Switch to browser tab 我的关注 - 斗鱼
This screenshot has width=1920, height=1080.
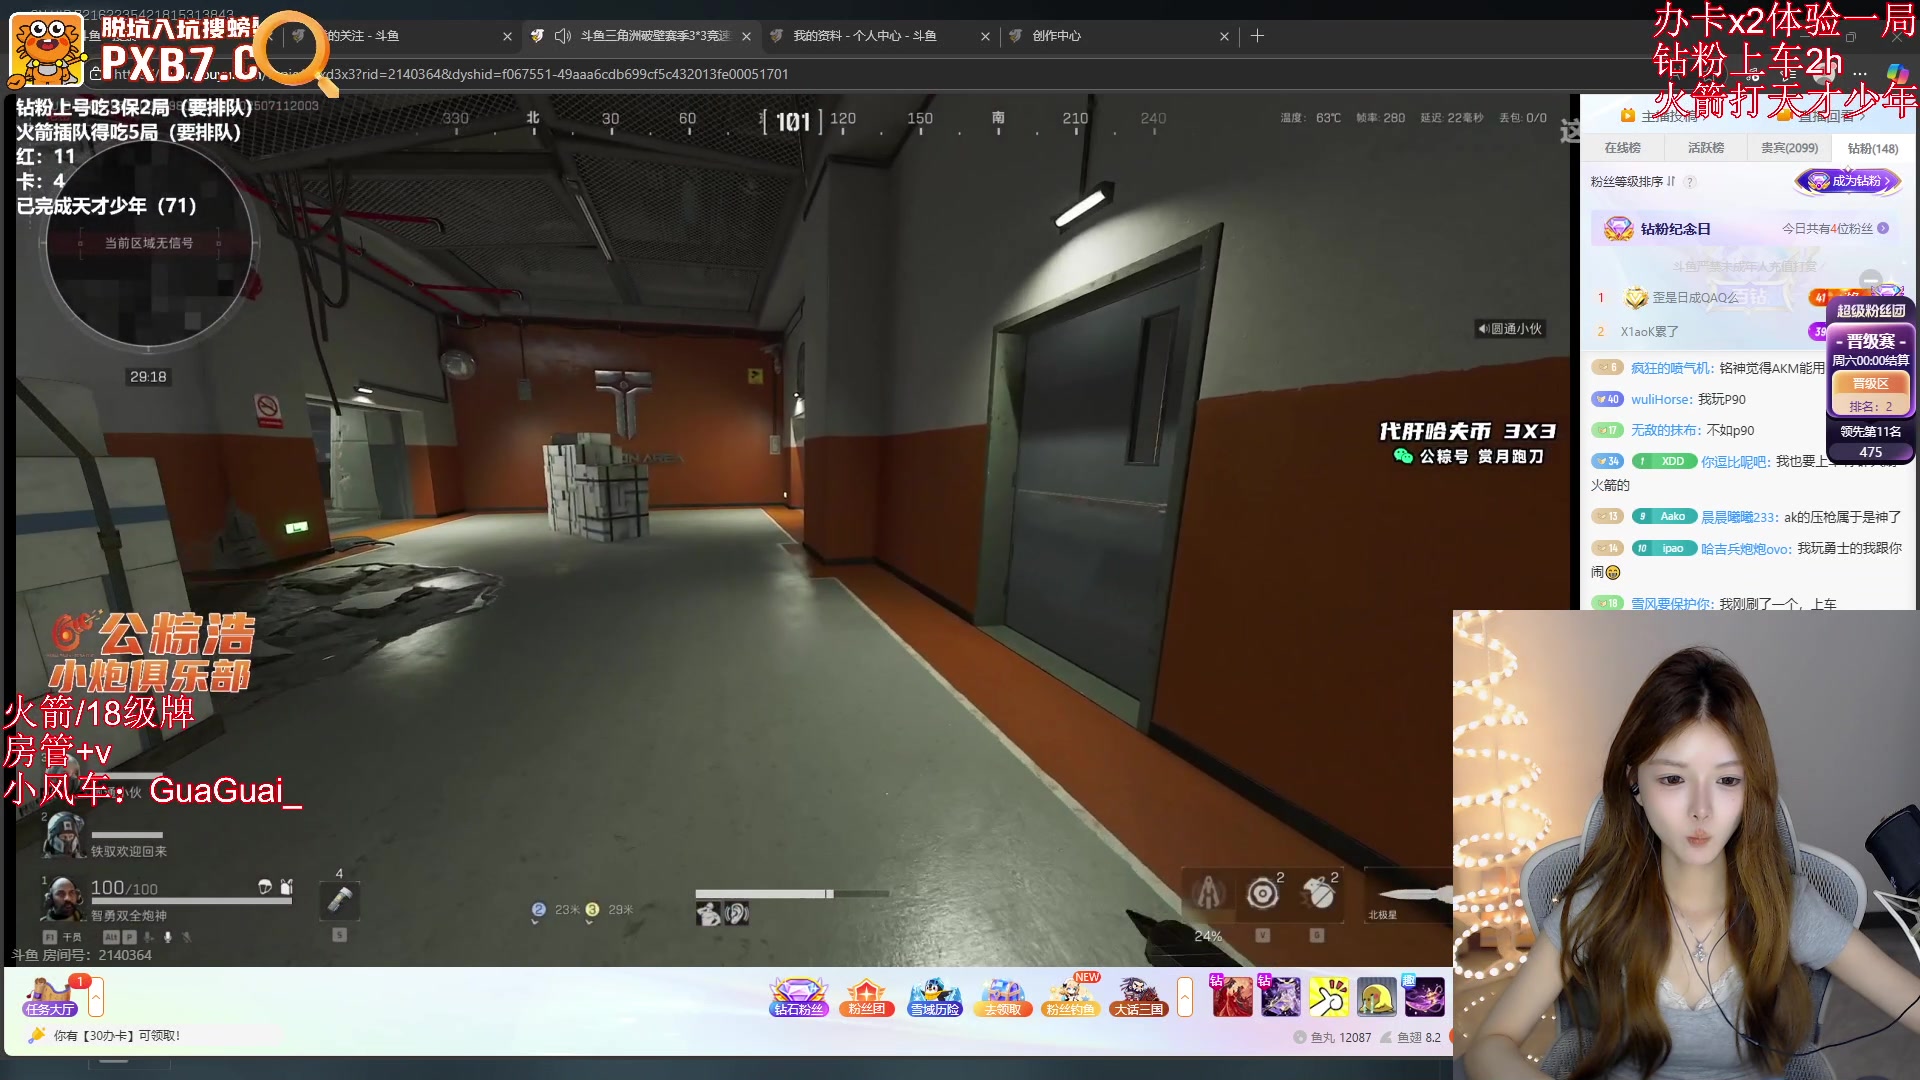pos(400,36)
